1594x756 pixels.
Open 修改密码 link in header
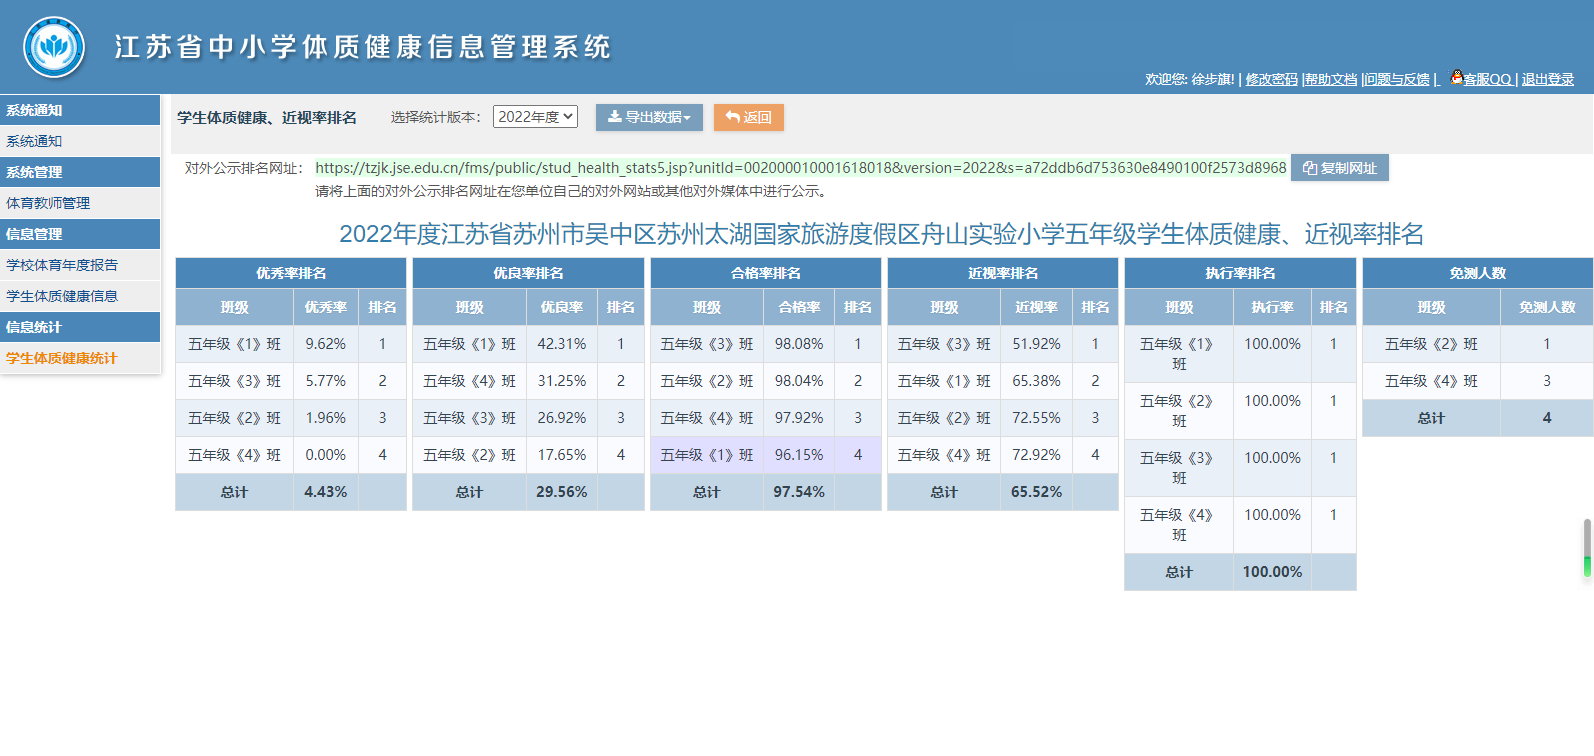coord(1271,79)
